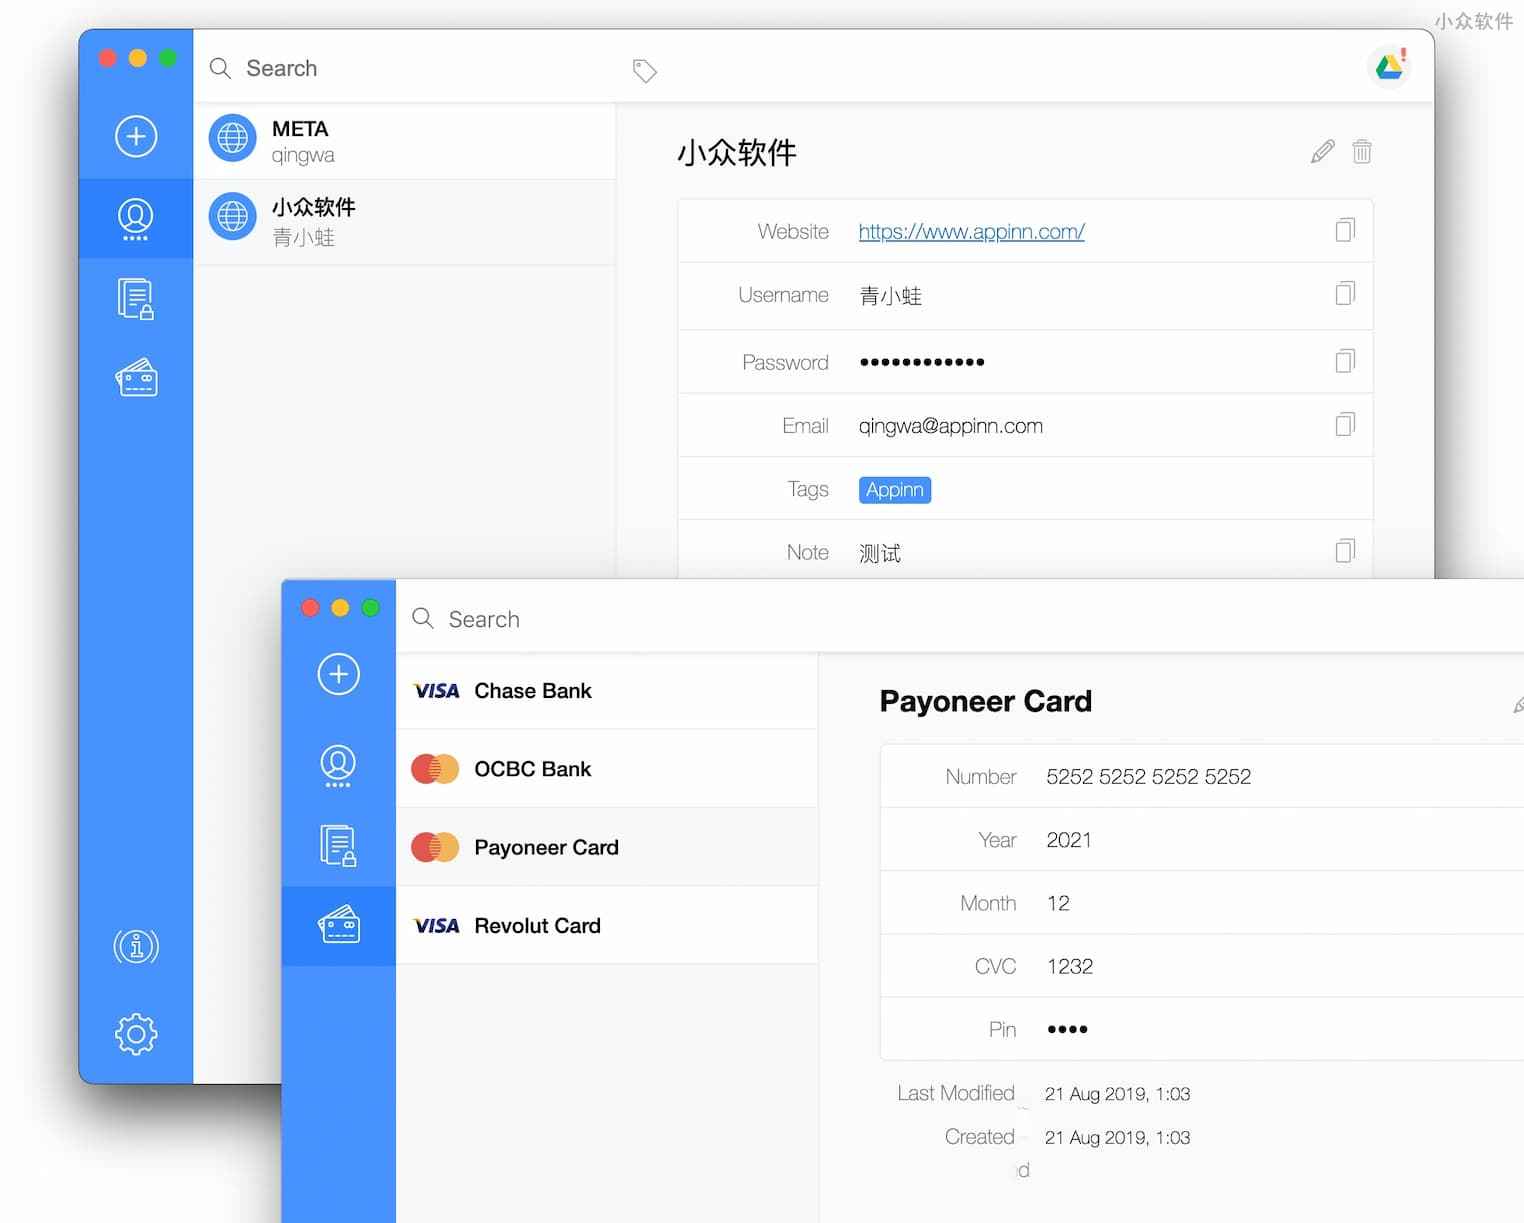1524x1223 pixels.
Task: Open Settings gear in back window sidebar
Action: tap(136, 1034)
